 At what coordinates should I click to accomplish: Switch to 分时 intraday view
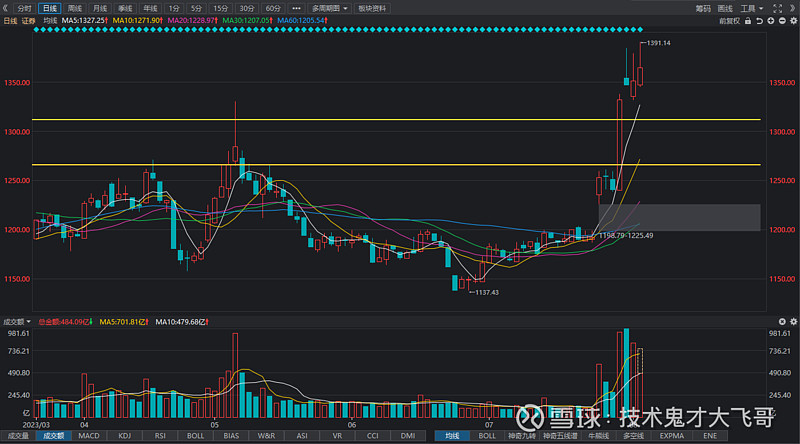point(24,8)
